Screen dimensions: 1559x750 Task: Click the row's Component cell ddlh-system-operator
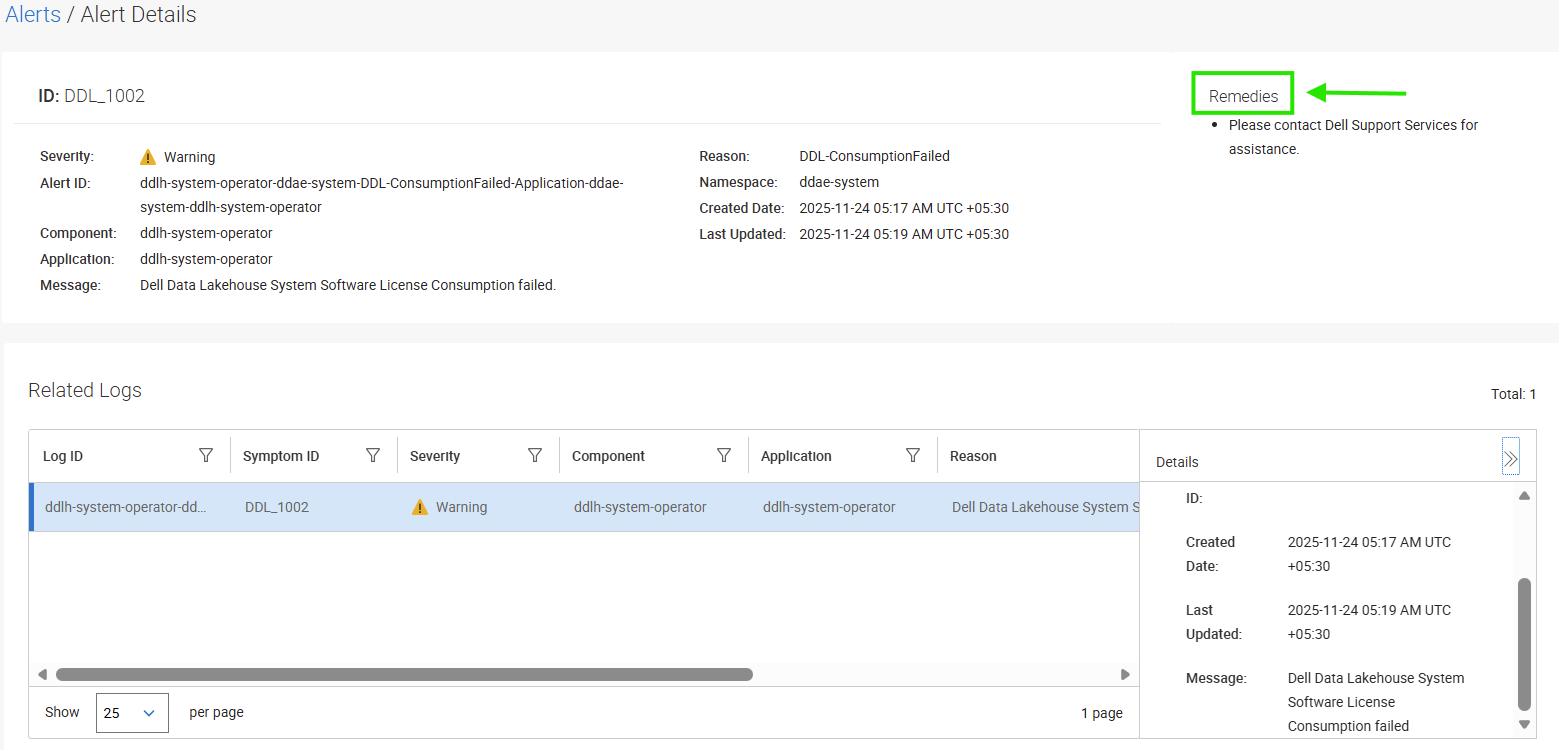point(640,507)
